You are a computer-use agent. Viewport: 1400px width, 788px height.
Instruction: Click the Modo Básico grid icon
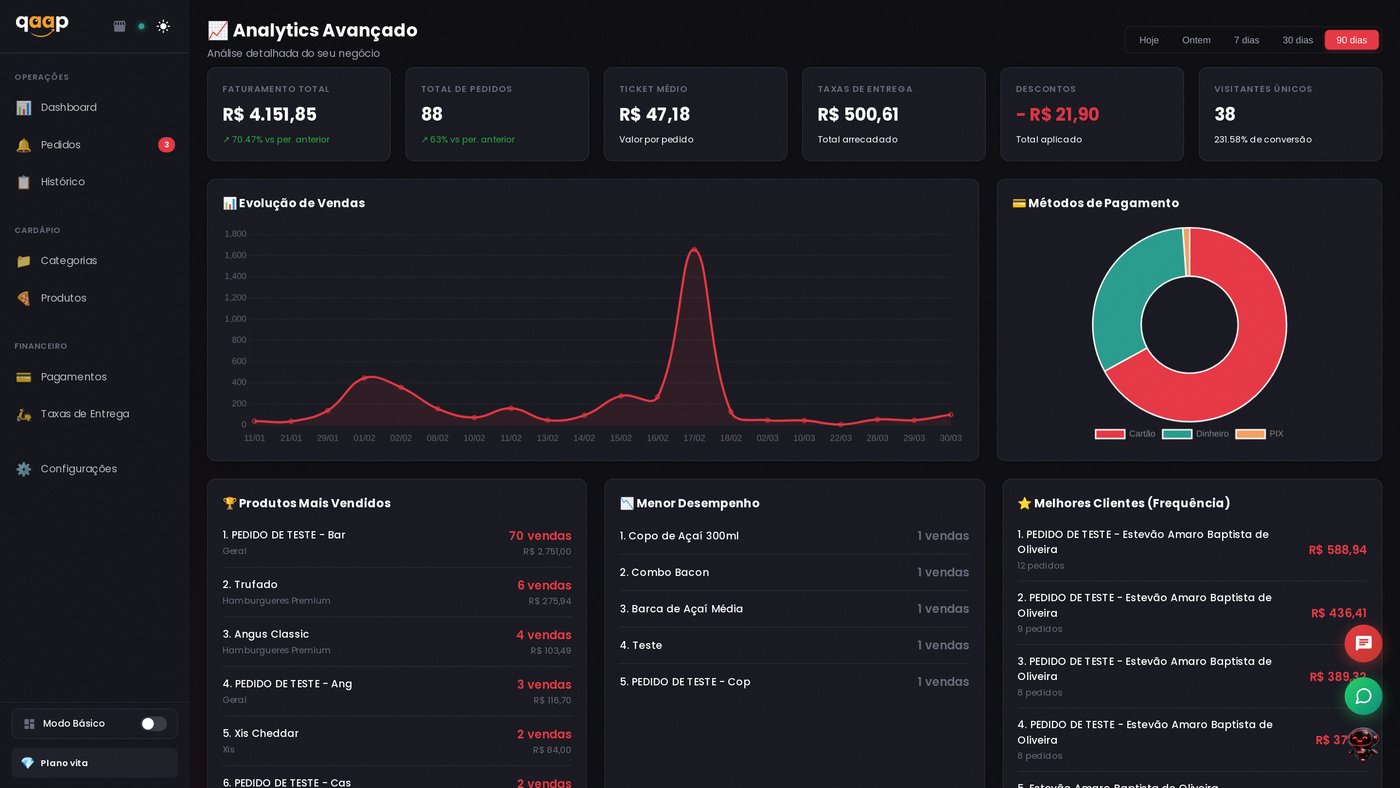[x=29, y=724]
